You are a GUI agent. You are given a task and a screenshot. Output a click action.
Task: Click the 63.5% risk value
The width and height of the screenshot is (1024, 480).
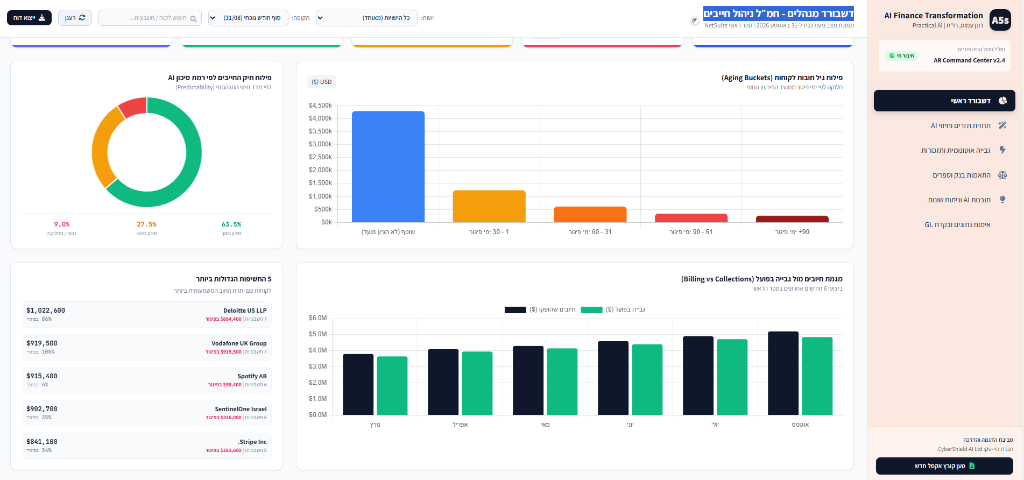232,224
